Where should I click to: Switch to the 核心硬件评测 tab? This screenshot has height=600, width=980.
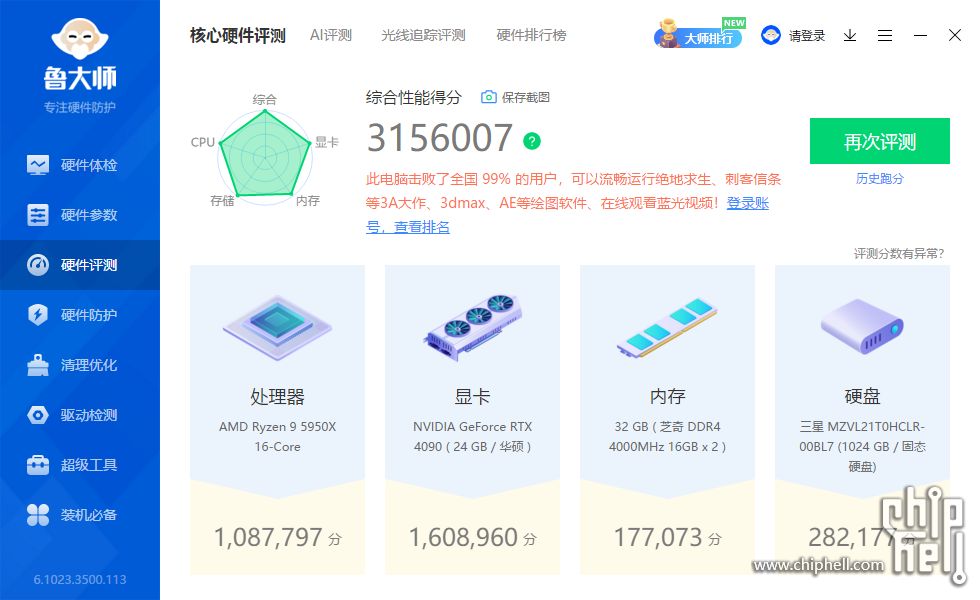tap(238, 36)
